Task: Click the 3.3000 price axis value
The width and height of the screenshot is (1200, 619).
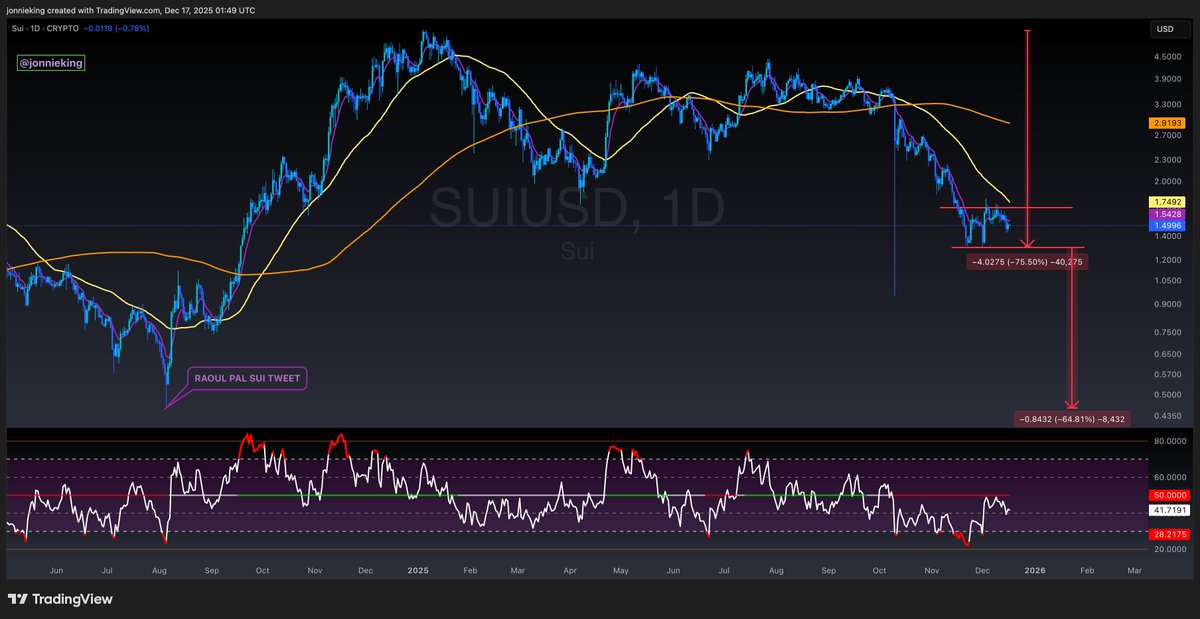Action: [1168, 104]
